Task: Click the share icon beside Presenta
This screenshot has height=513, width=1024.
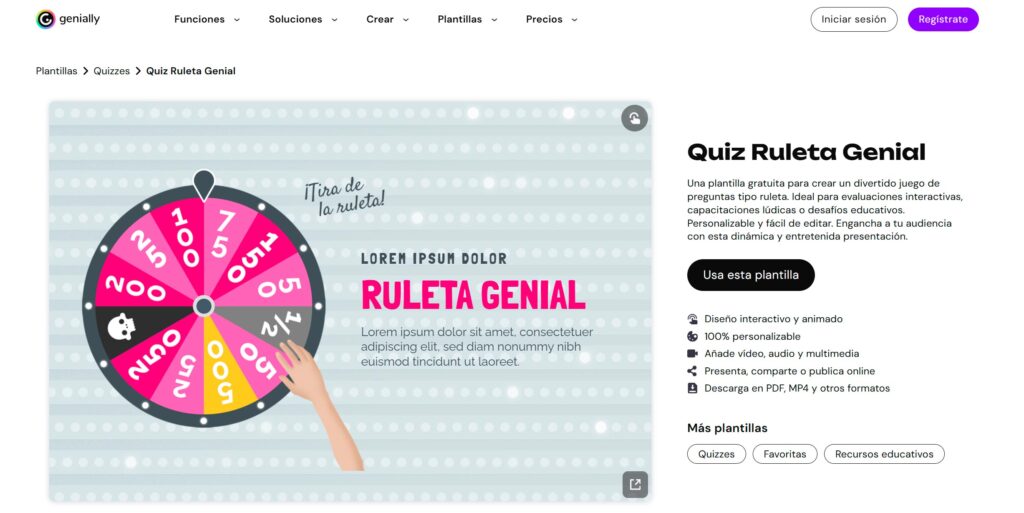Action: pyautogui.click(x=692, y=371)
